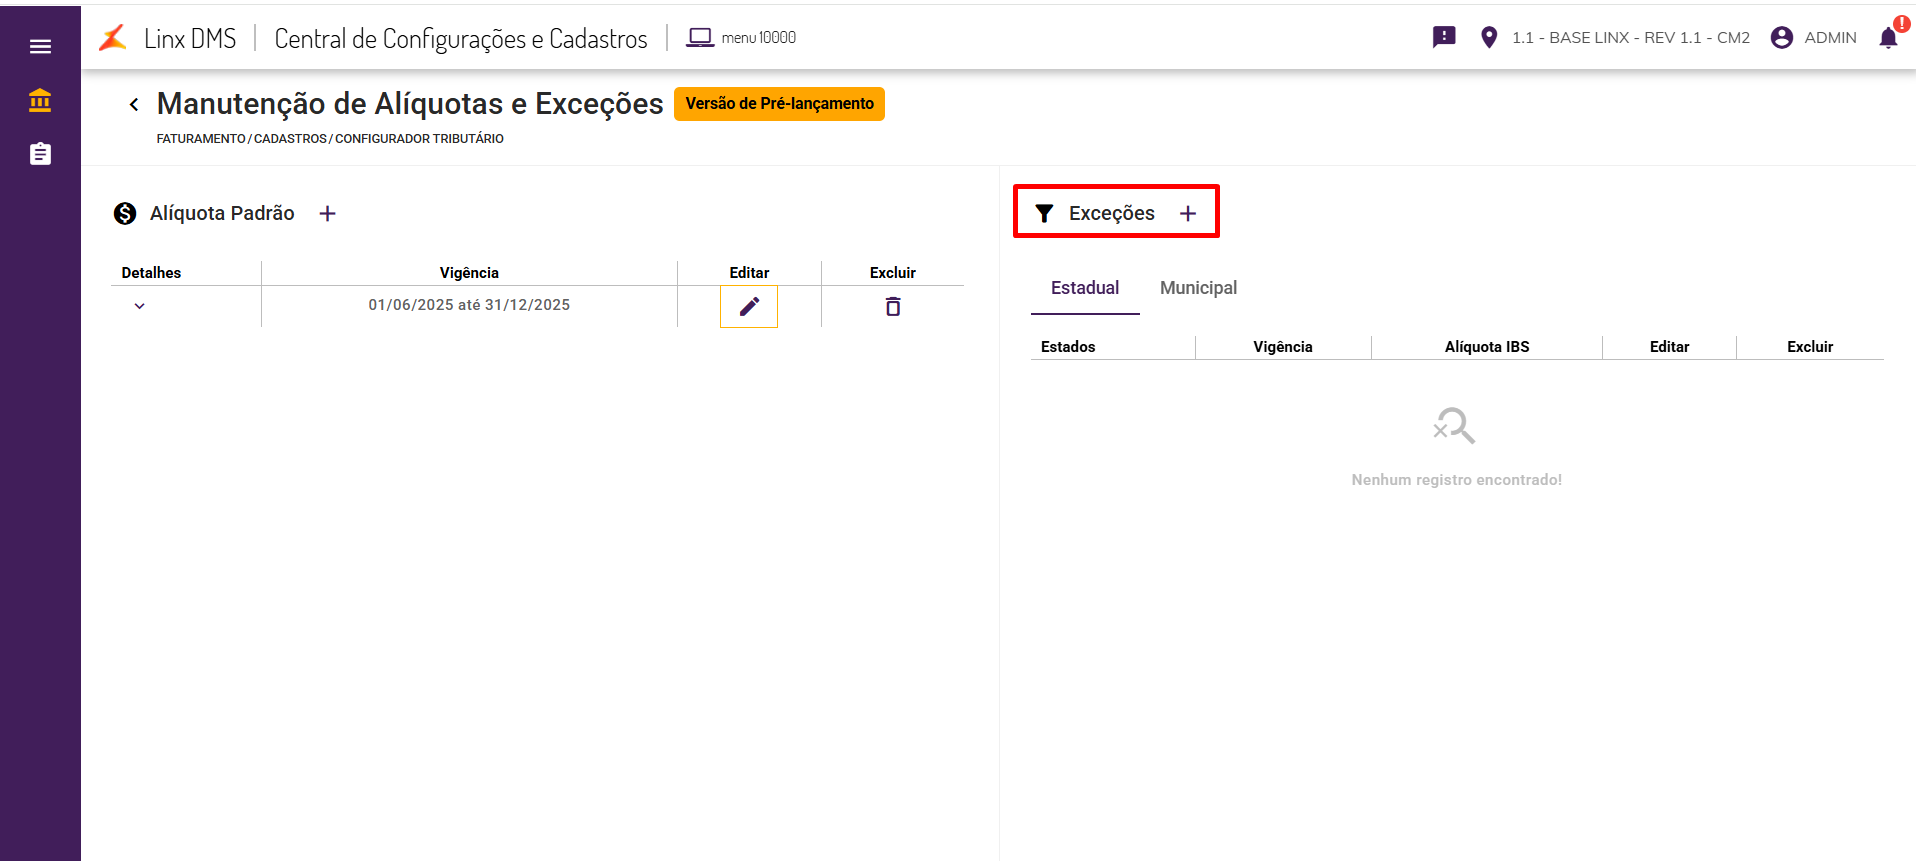Screen dimensions: 1916x861
Task: Expand details of the 01/06/2025 row
Action: point(140,306)
